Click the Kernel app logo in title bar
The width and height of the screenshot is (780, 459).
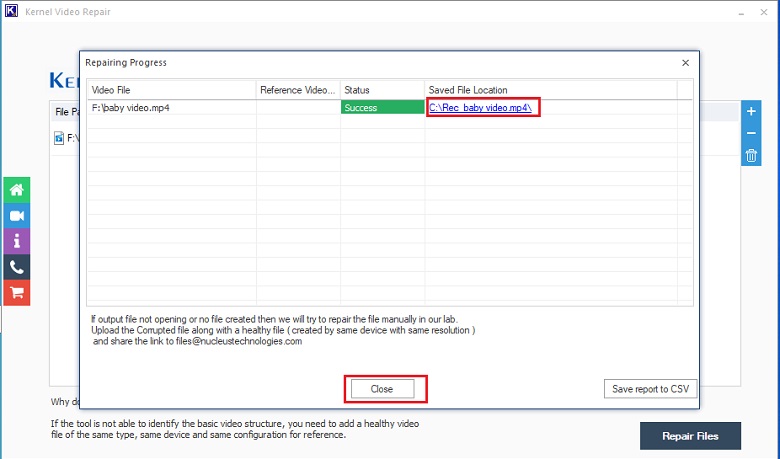pos(11,11)
